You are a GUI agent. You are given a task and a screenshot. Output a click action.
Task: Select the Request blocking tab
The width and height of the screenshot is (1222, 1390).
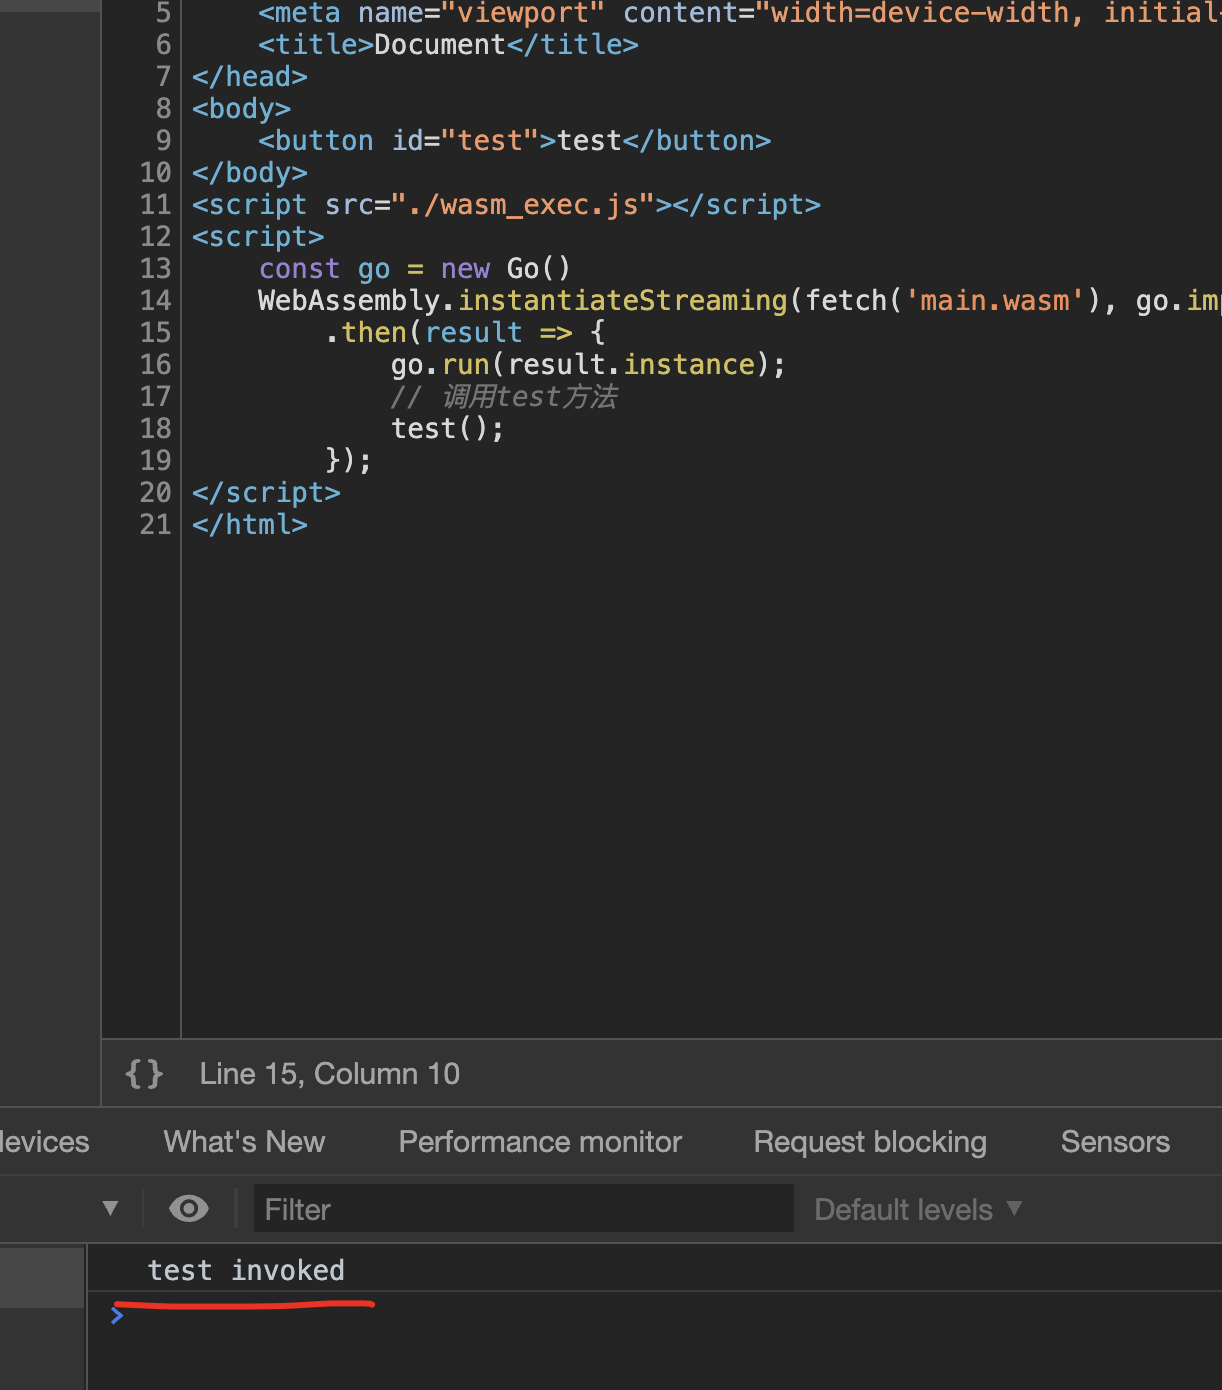click(x=870, y=1142)
